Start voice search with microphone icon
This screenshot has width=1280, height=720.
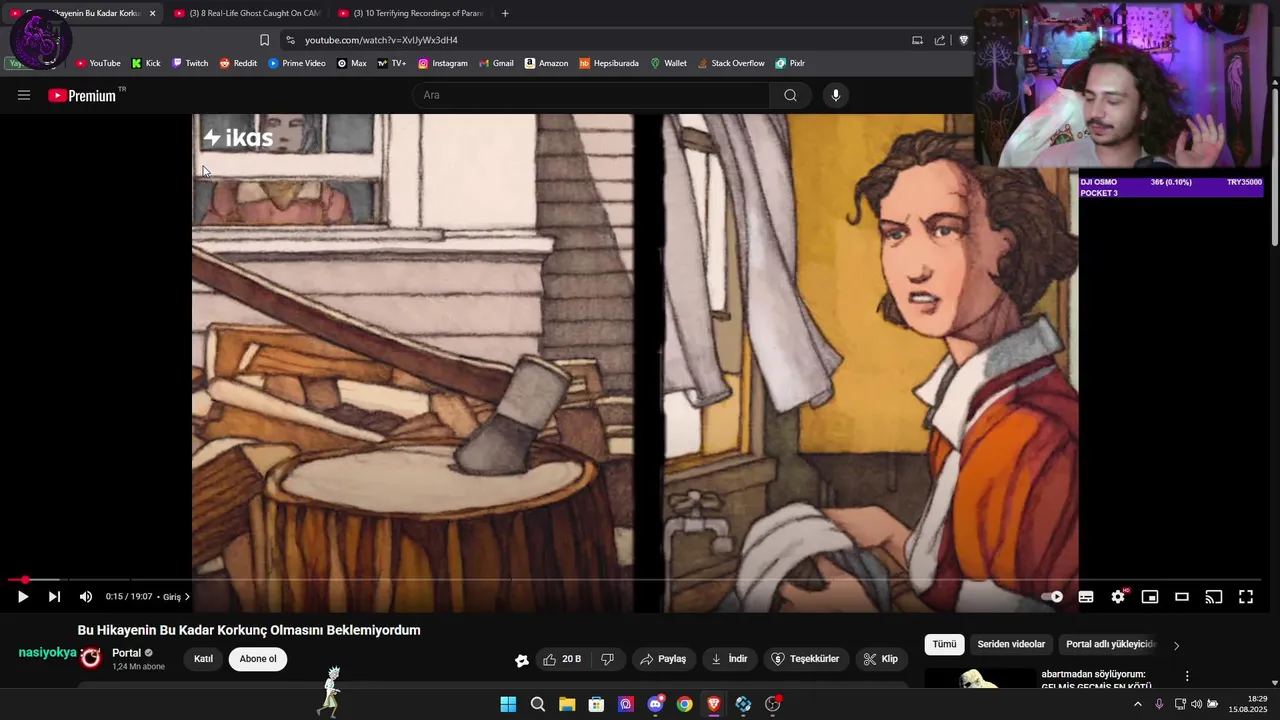click(x=836, y=95)
